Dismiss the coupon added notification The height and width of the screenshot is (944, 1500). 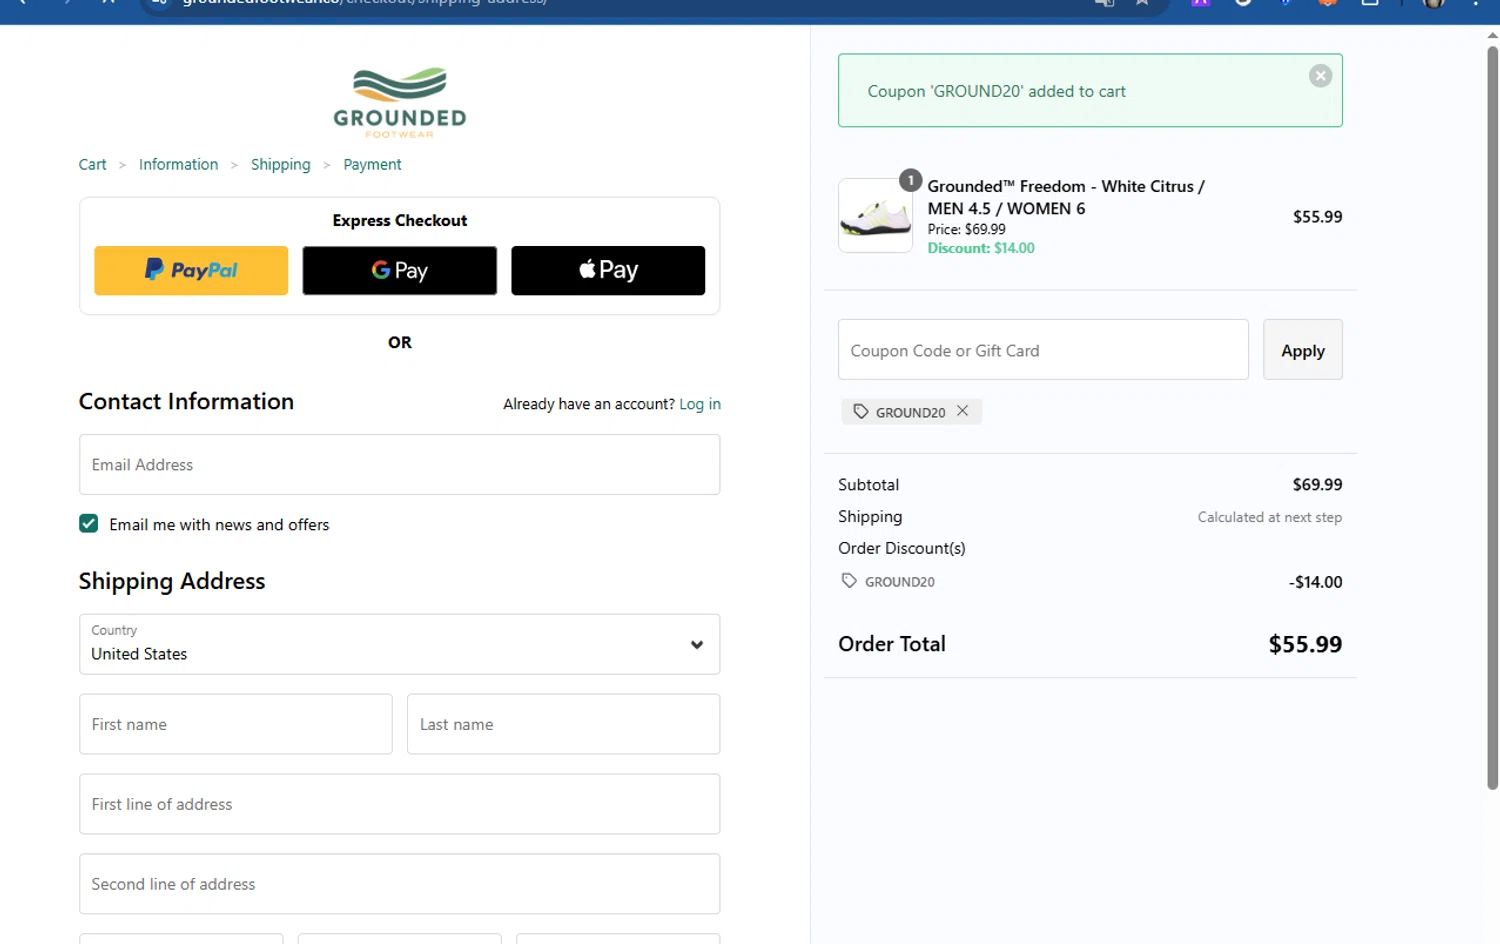[x=1320, y=76]
